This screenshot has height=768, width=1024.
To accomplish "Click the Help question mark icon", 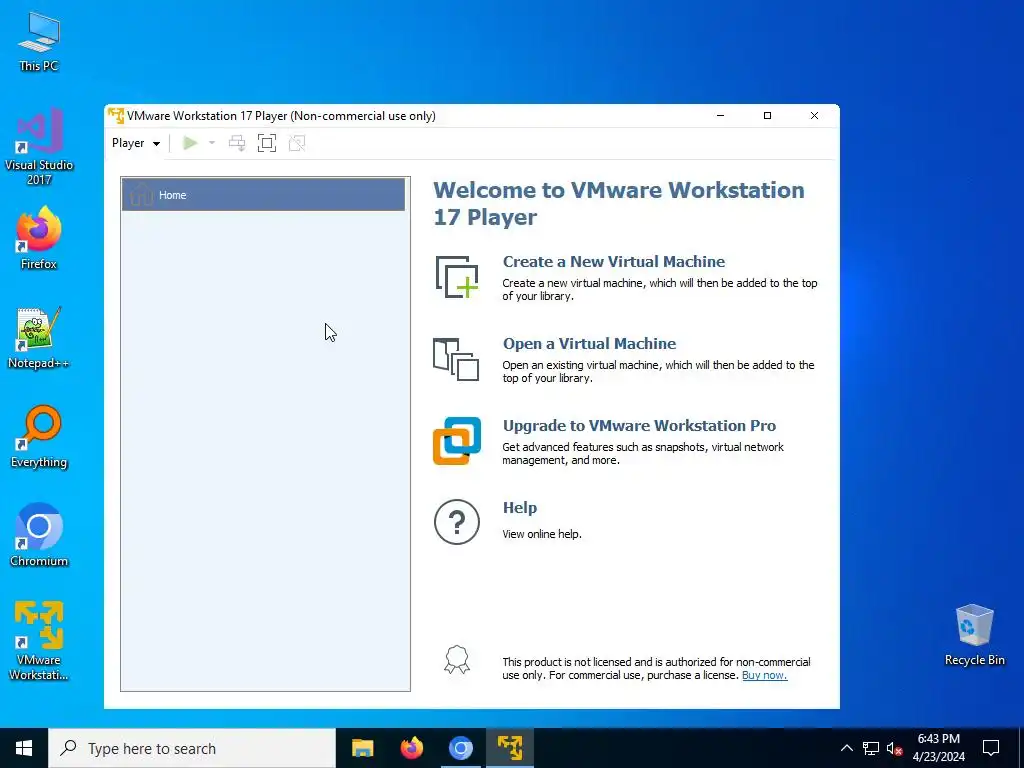I will 456,522.
